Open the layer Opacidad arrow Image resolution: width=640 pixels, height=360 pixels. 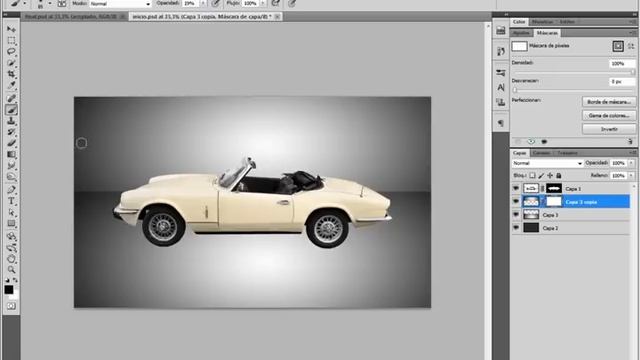point(631,163)
